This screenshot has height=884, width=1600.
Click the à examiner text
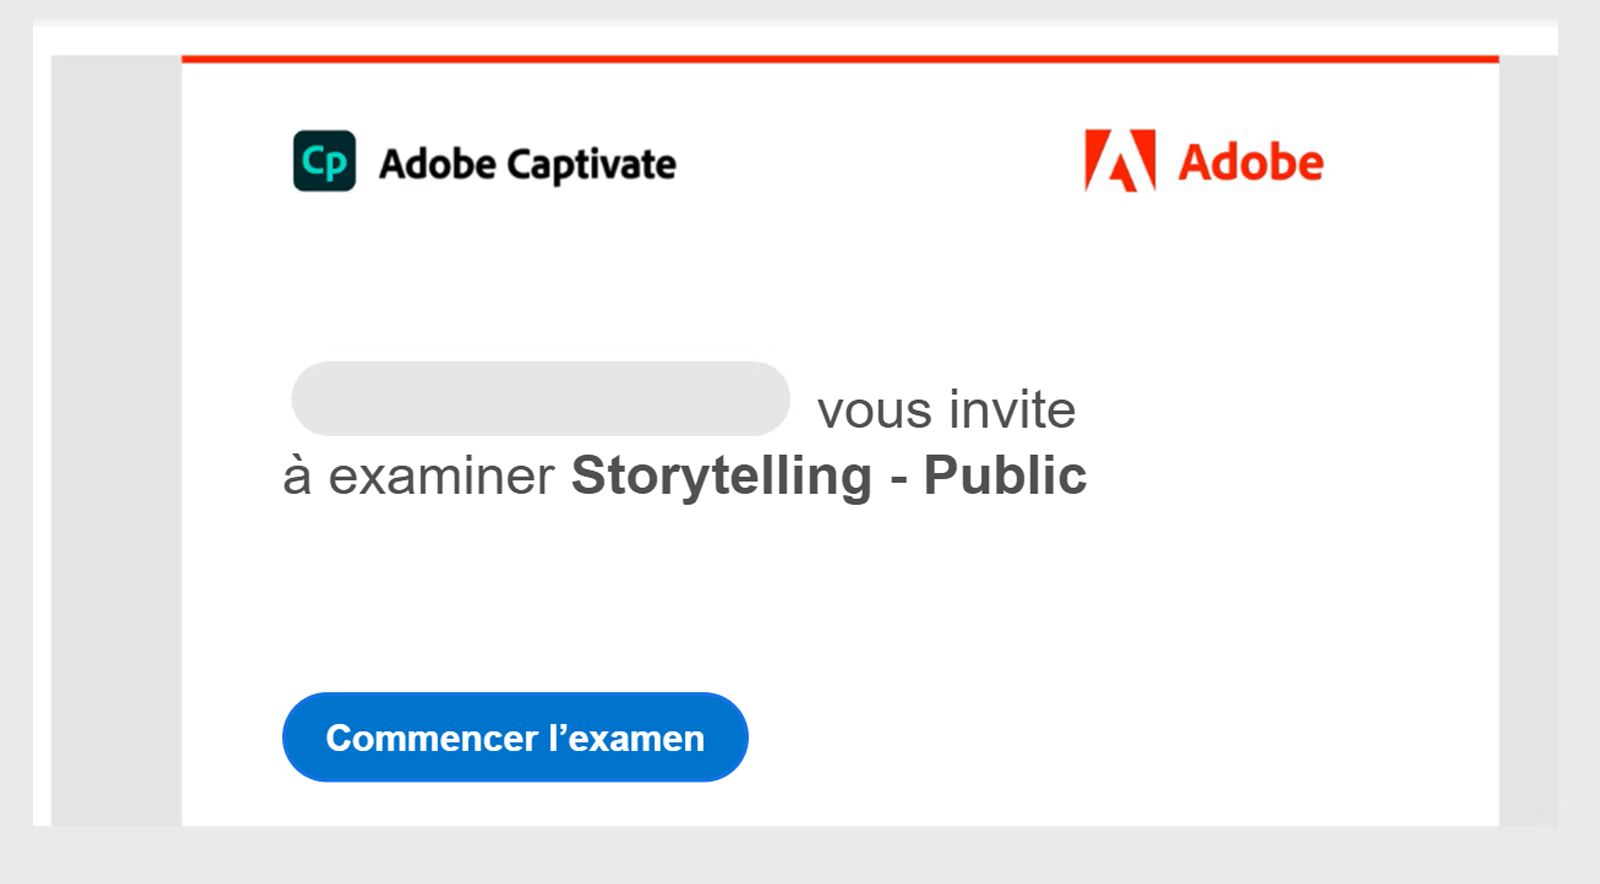418,476
